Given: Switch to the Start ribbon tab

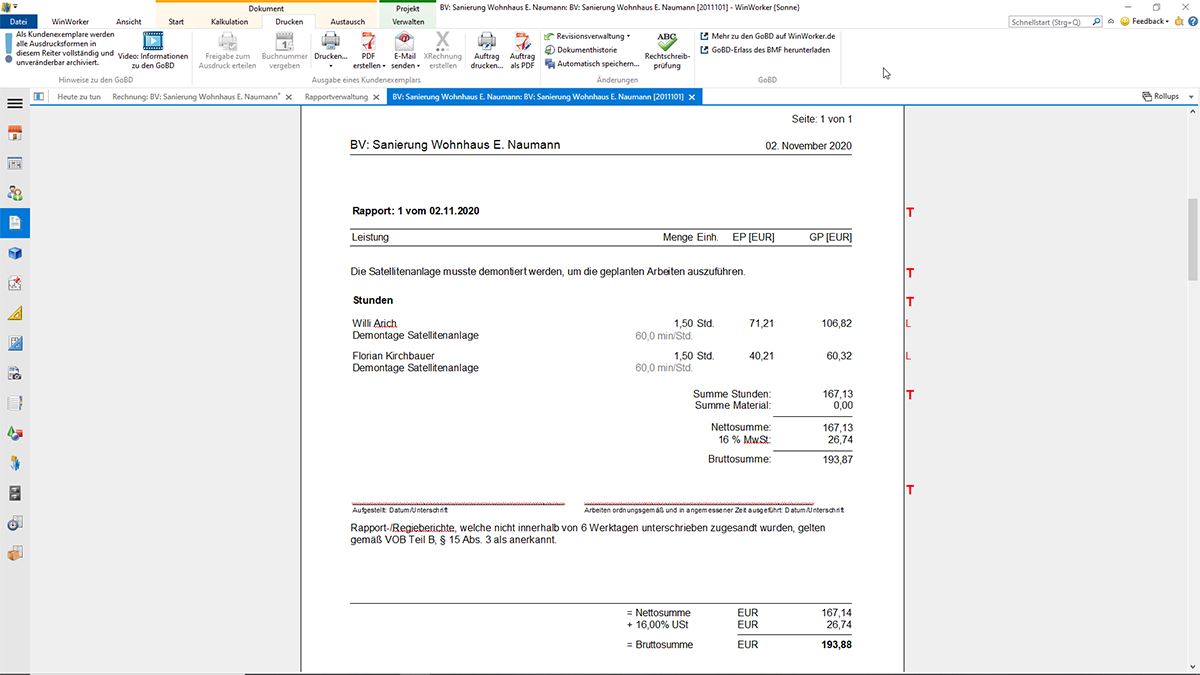Looking at the screenshot, I should 176,21.
